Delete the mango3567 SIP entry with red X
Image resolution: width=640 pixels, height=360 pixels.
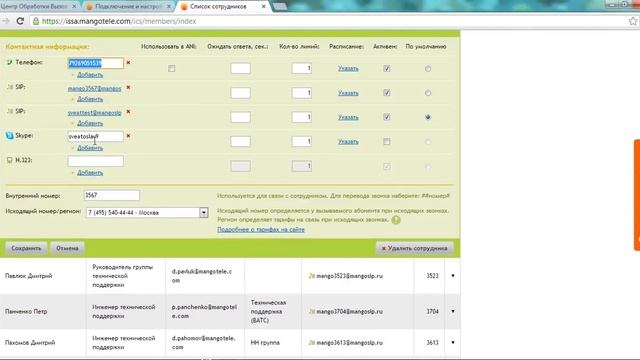(x=128, y=87)
